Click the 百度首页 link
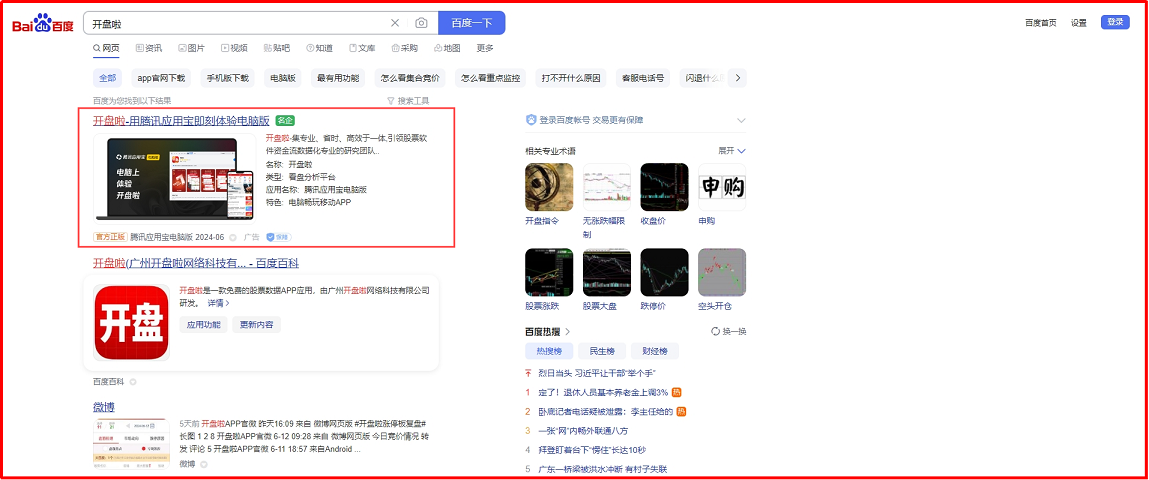This screenshot has height=480, width=1149. click(1041, 22)
